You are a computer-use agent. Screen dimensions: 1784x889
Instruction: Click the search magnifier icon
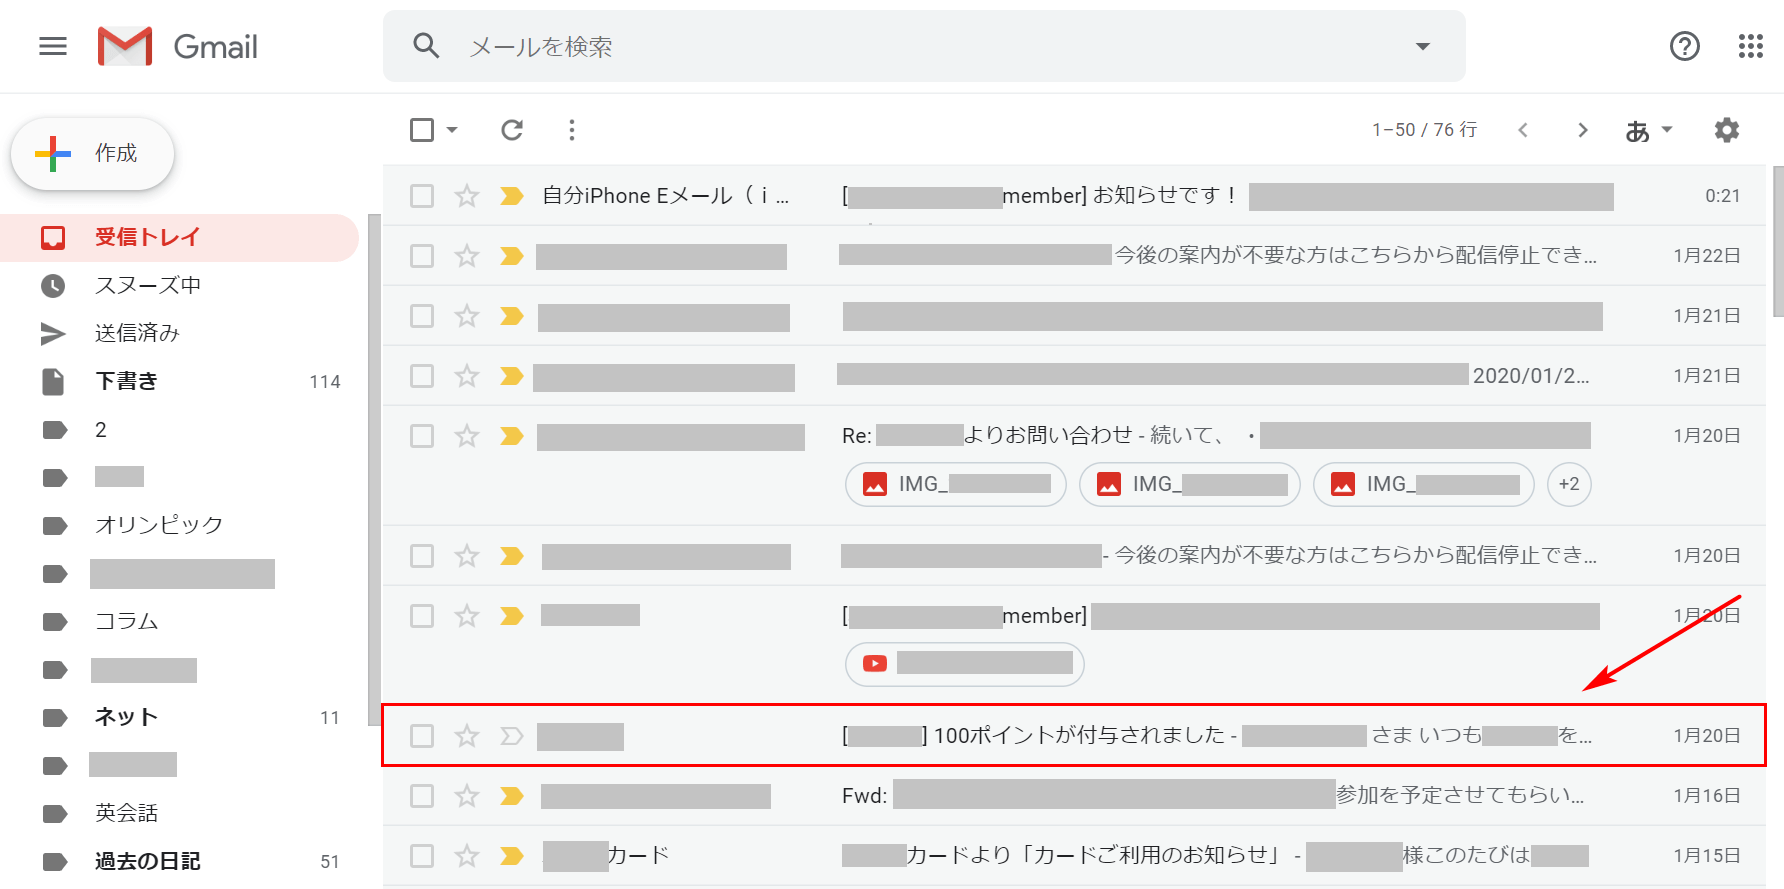tap(426, 46)
